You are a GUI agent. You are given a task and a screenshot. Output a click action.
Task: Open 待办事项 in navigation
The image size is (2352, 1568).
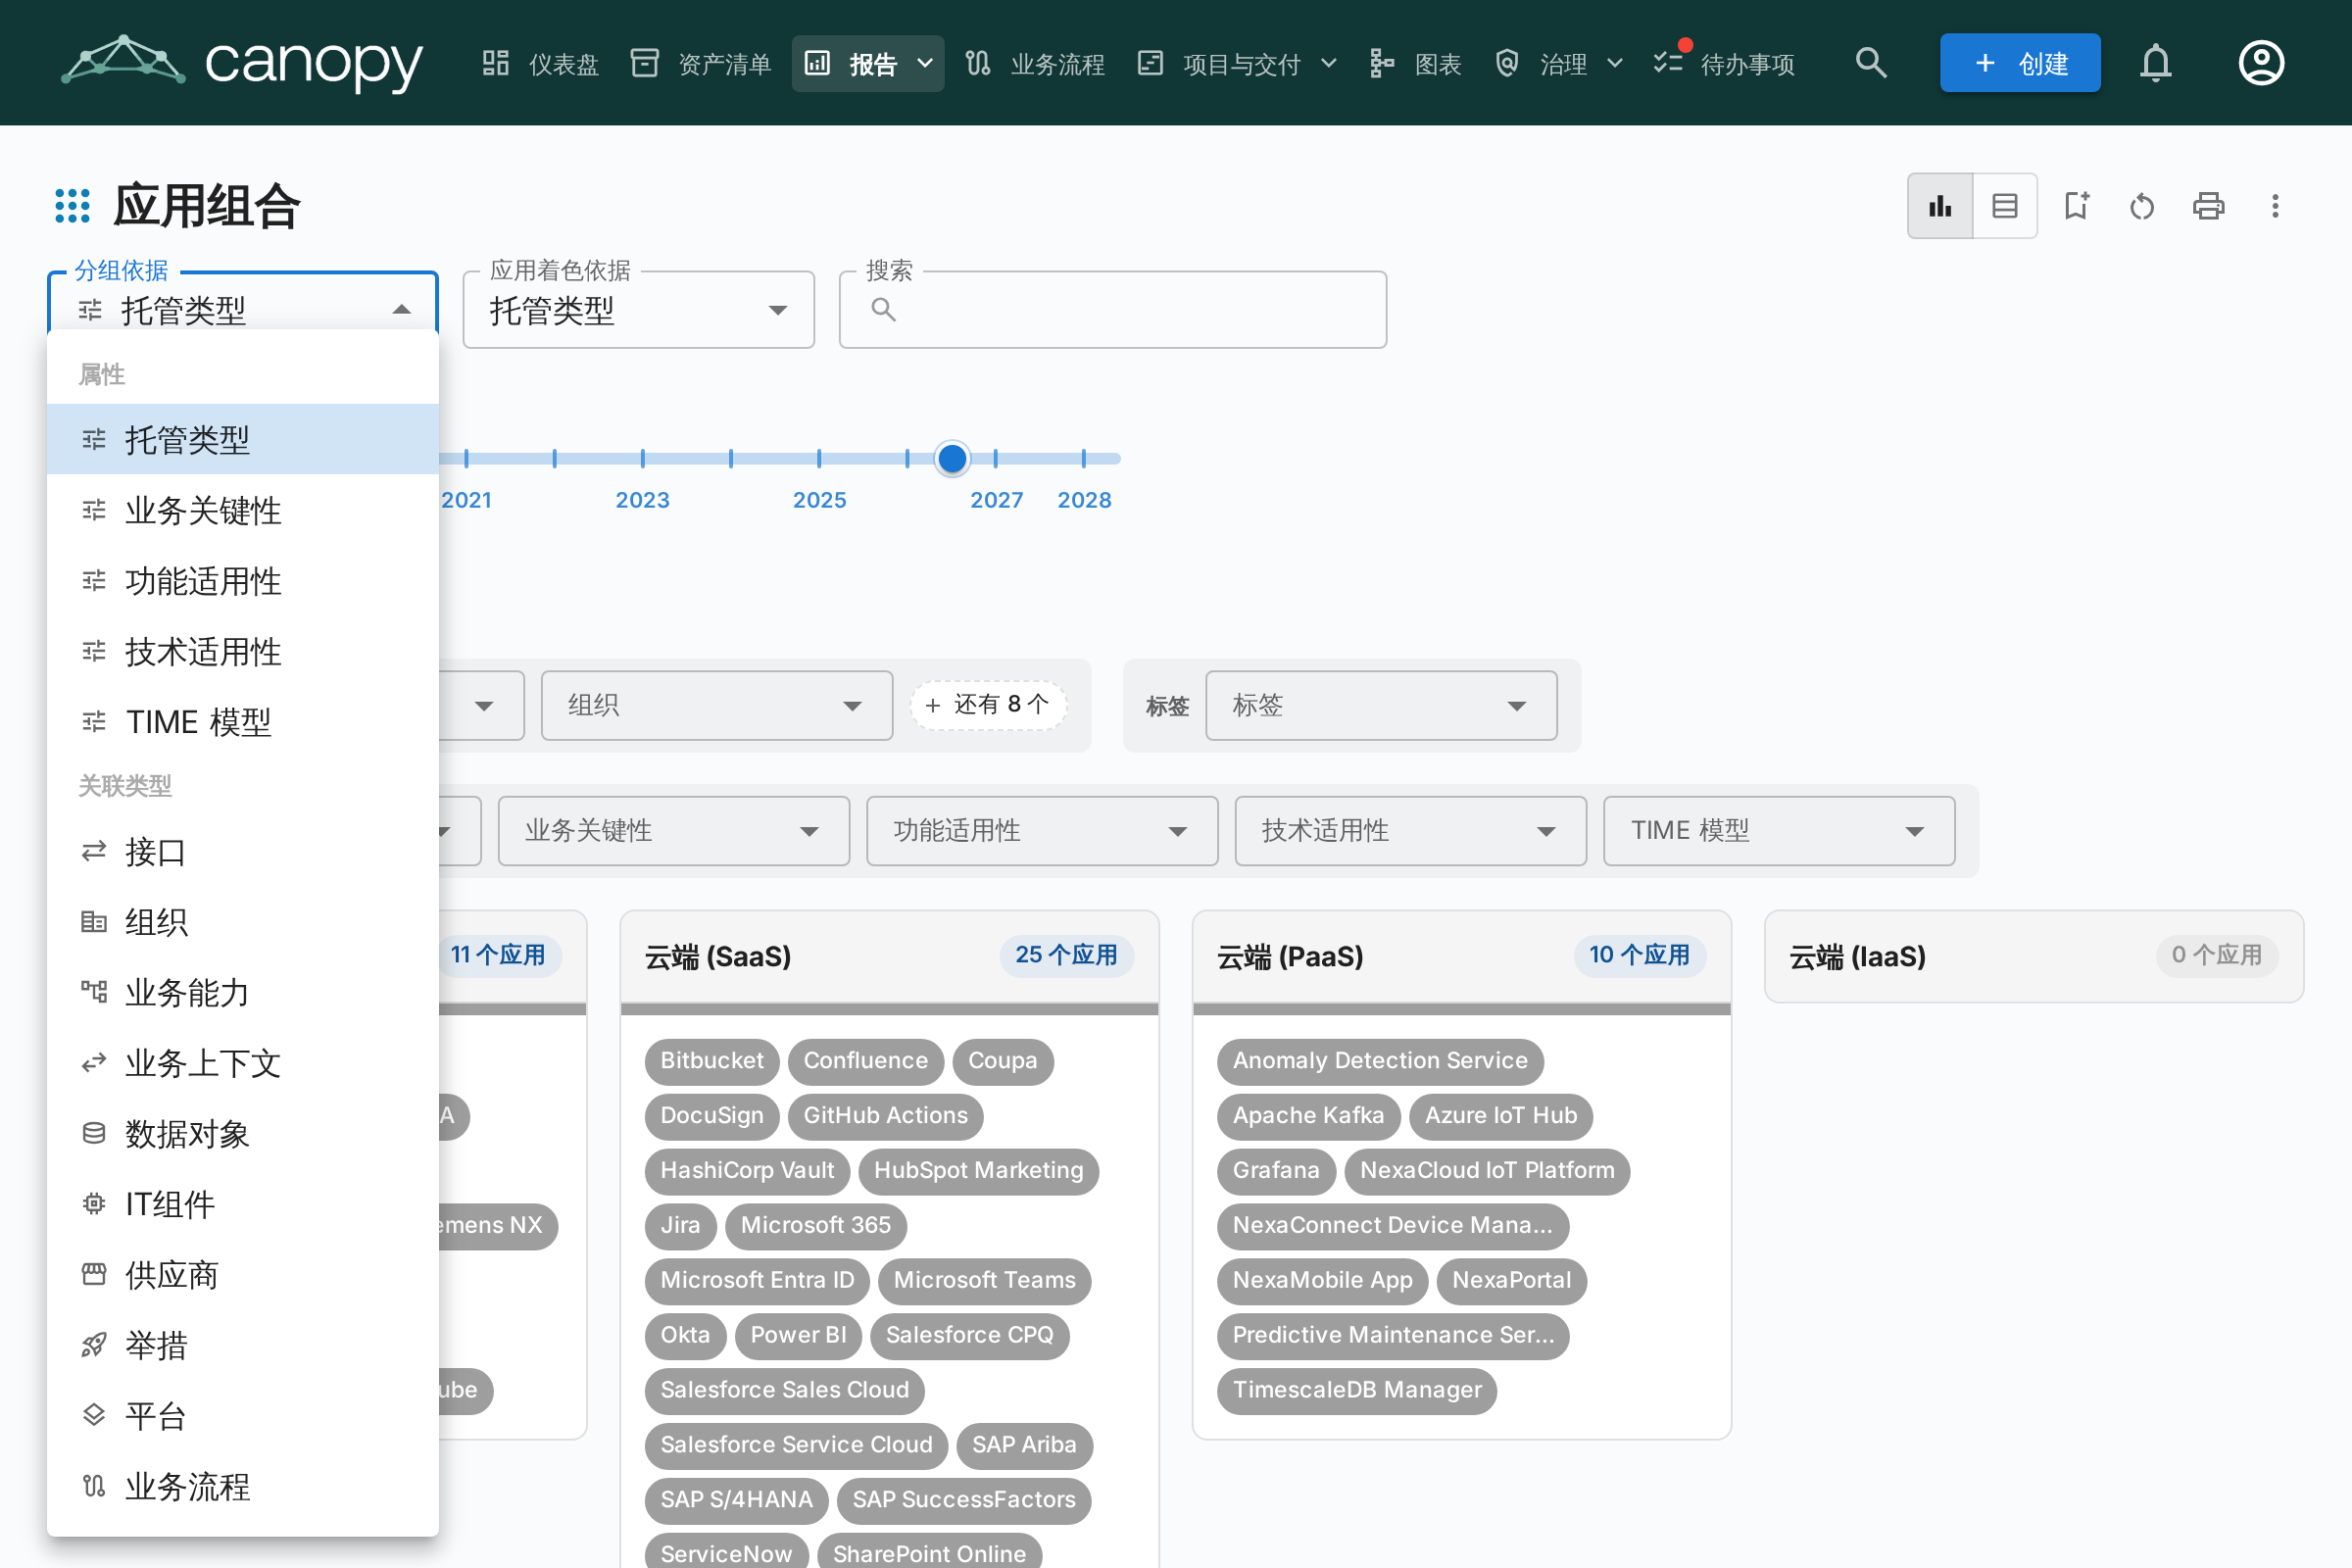[1724, 64]
